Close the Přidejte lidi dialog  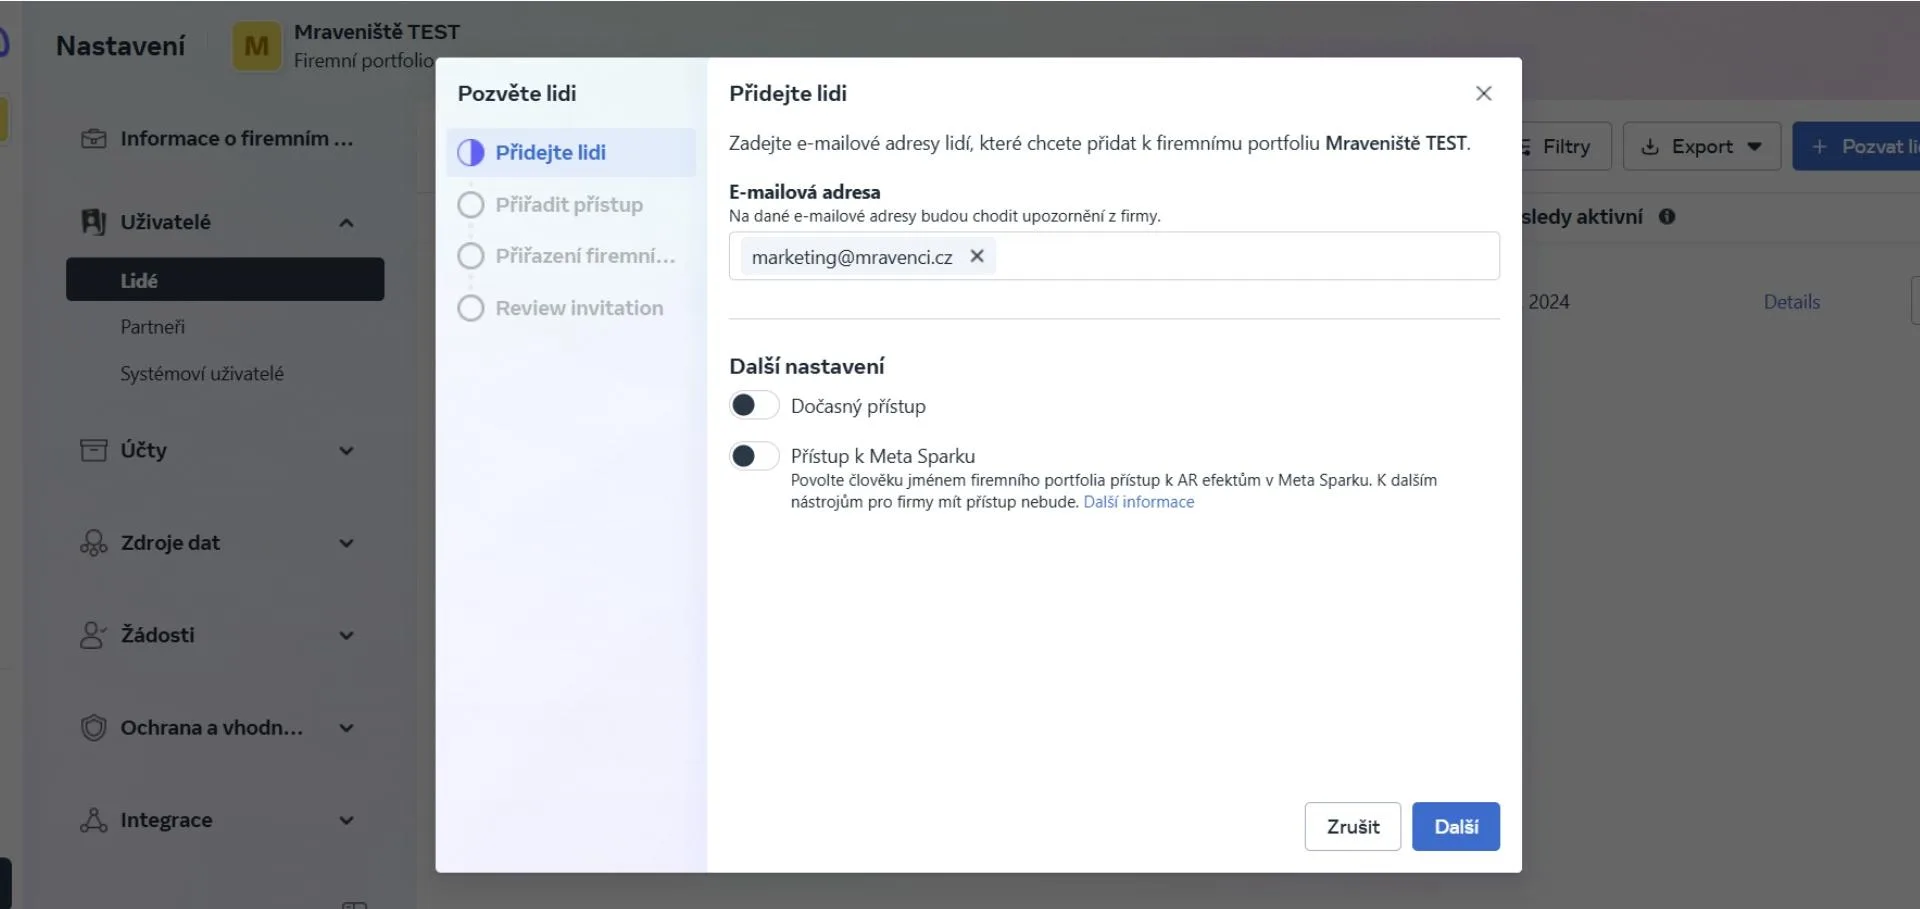point(1483,93)
